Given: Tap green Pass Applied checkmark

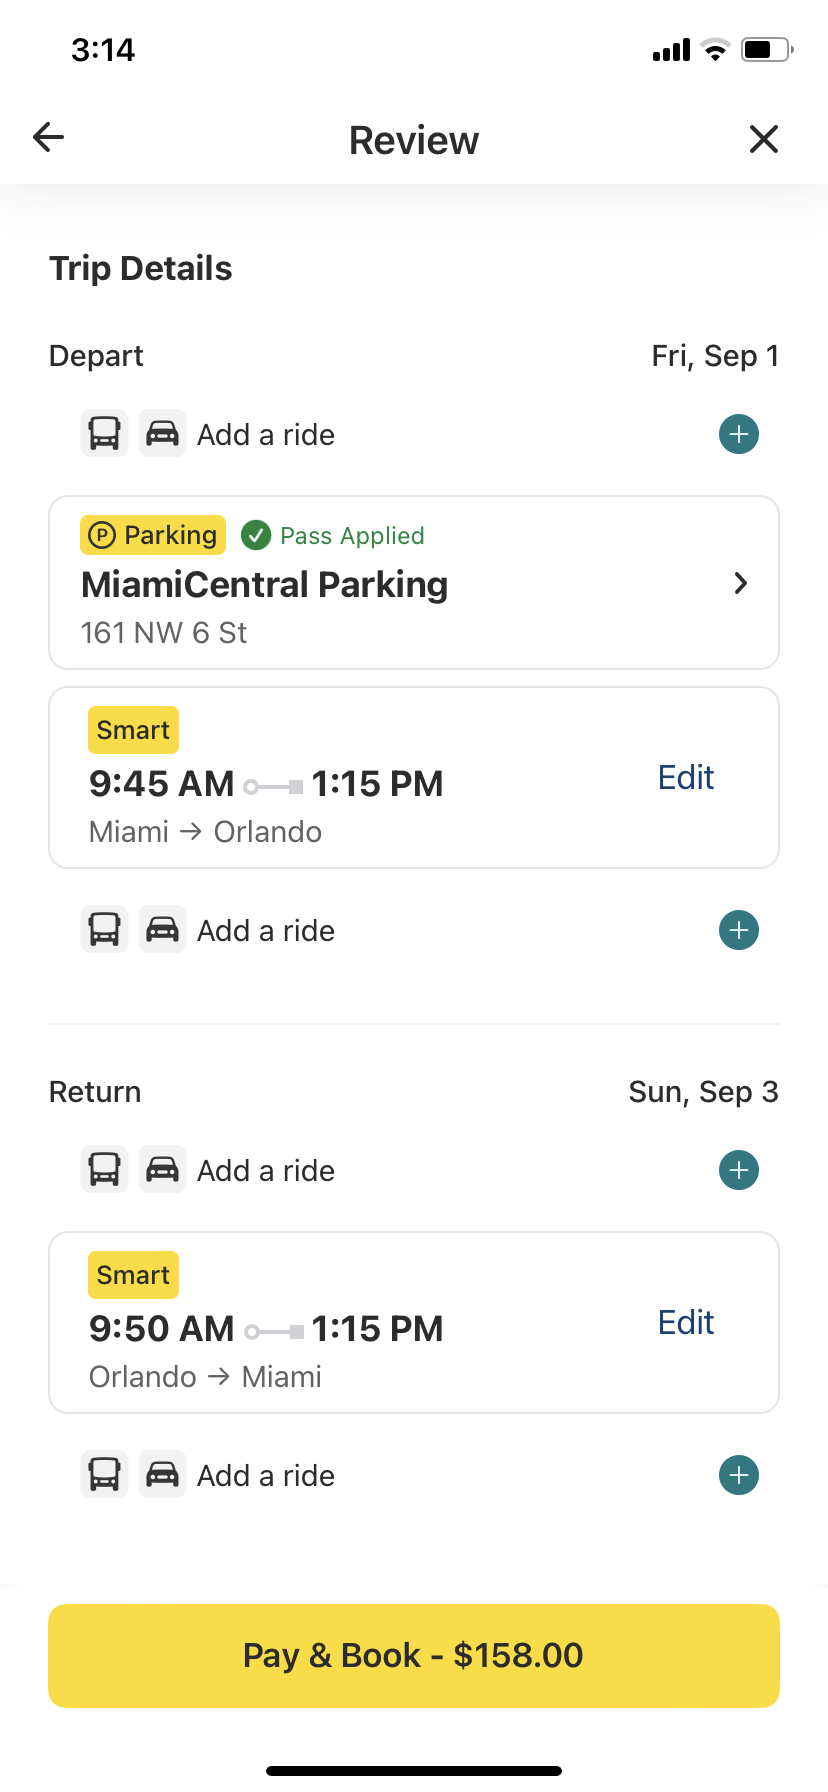Looking at the screenshot, I should pos(256,535).
